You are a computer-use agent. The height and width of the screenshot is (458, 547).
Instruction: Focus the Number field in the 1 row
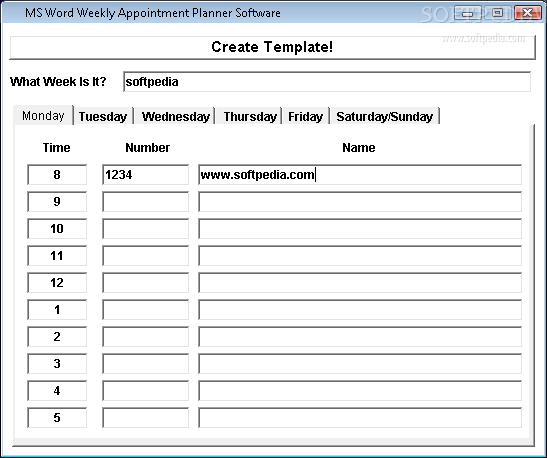[145, 309]
